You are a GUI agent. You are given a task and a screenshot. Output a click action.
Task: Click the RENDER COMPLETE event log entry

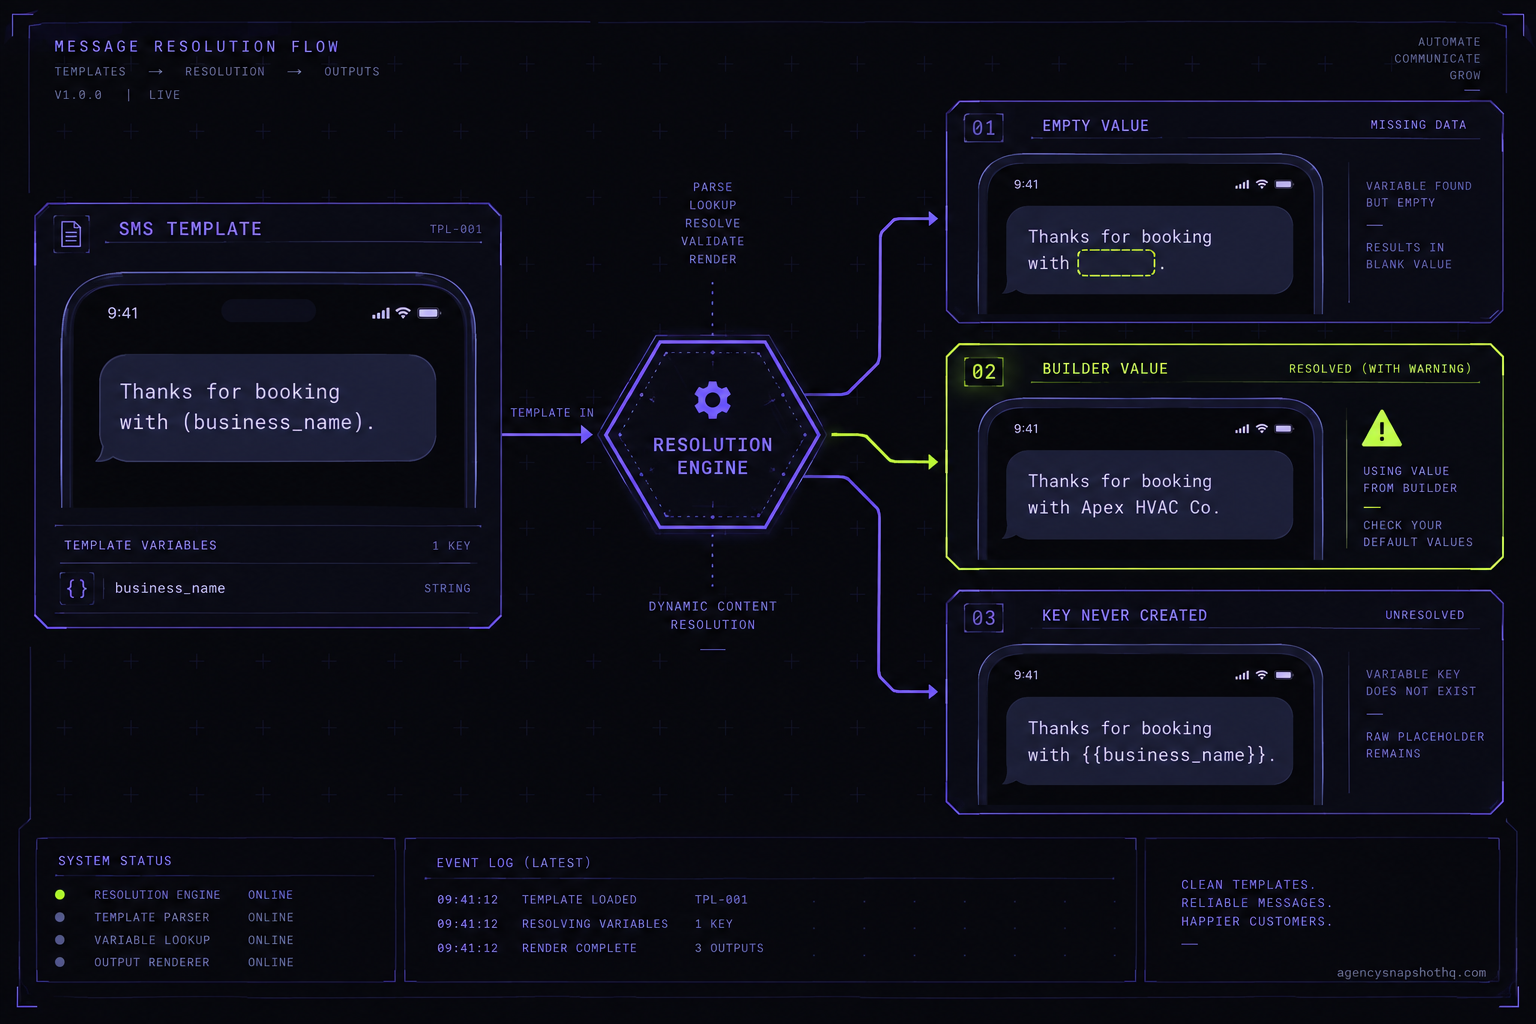tap(600, 948)
